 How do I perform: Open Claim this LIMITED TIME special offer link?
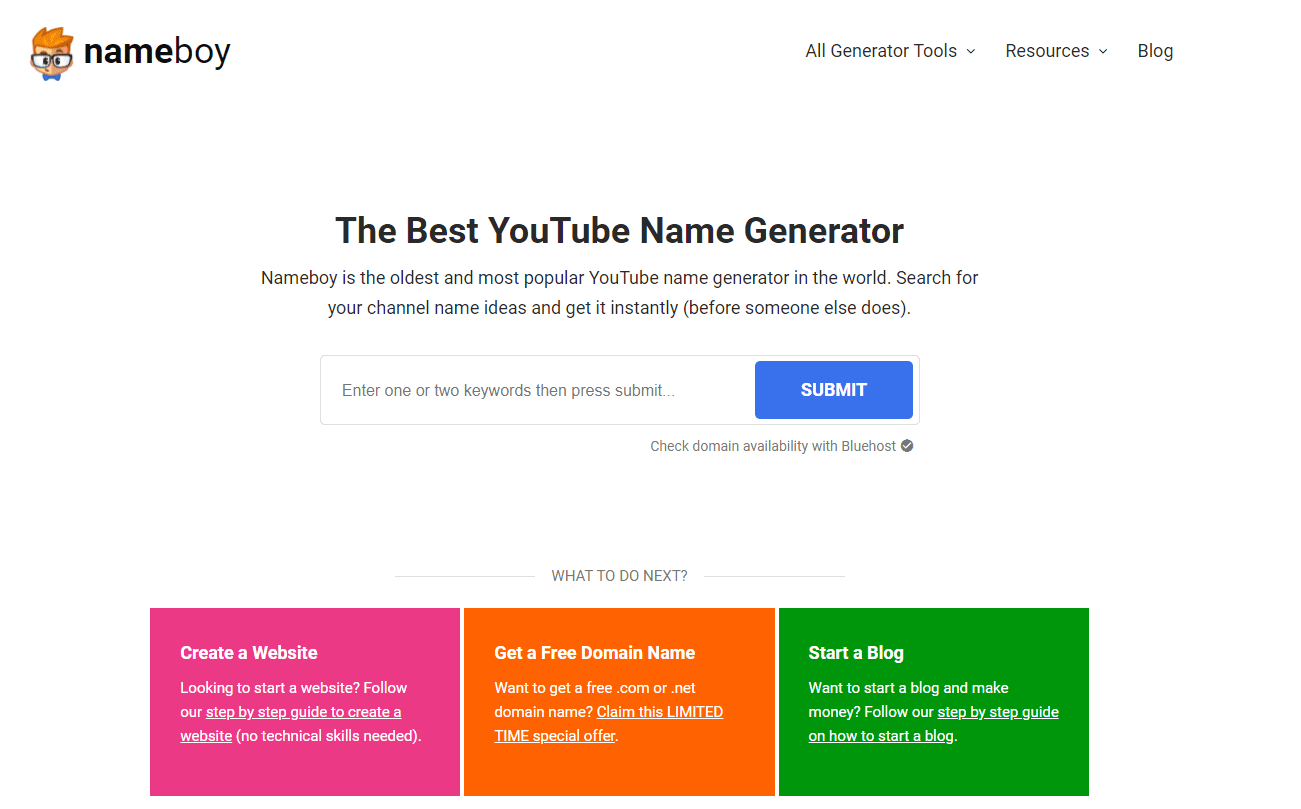(x=608, y=724)
